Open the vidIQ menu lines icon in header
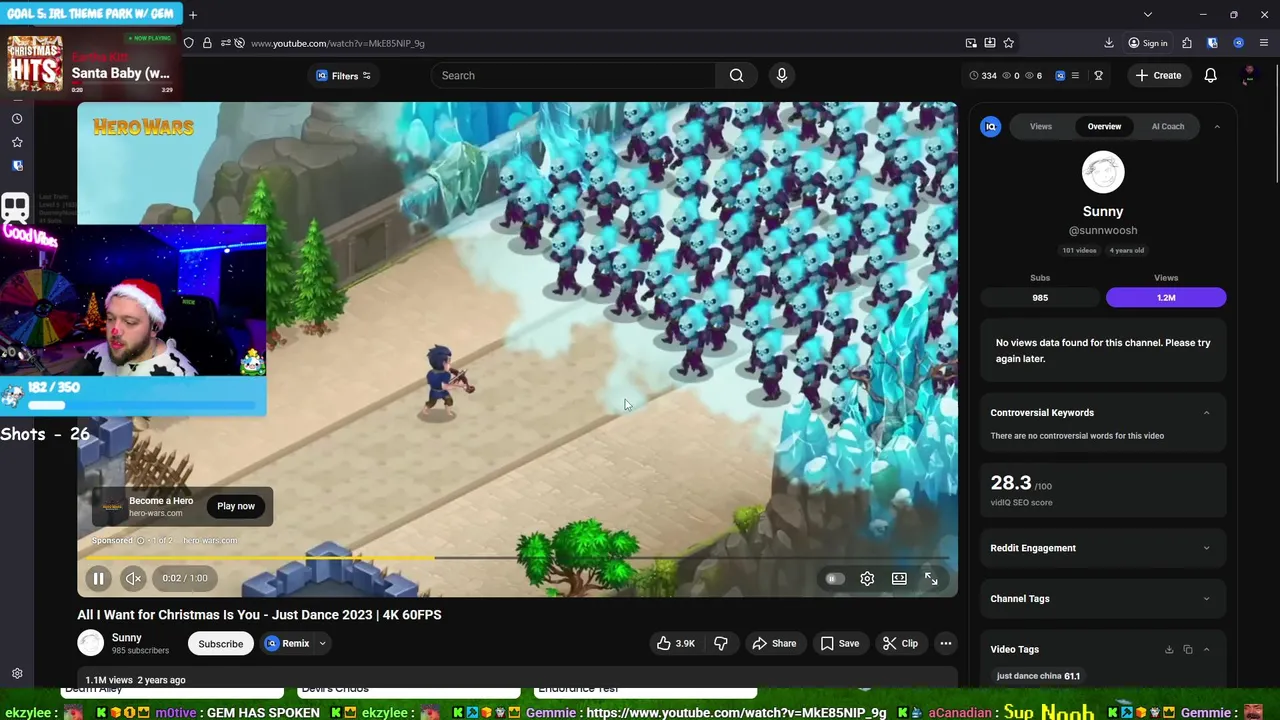1280x720 pixels. coord(1075,76)
